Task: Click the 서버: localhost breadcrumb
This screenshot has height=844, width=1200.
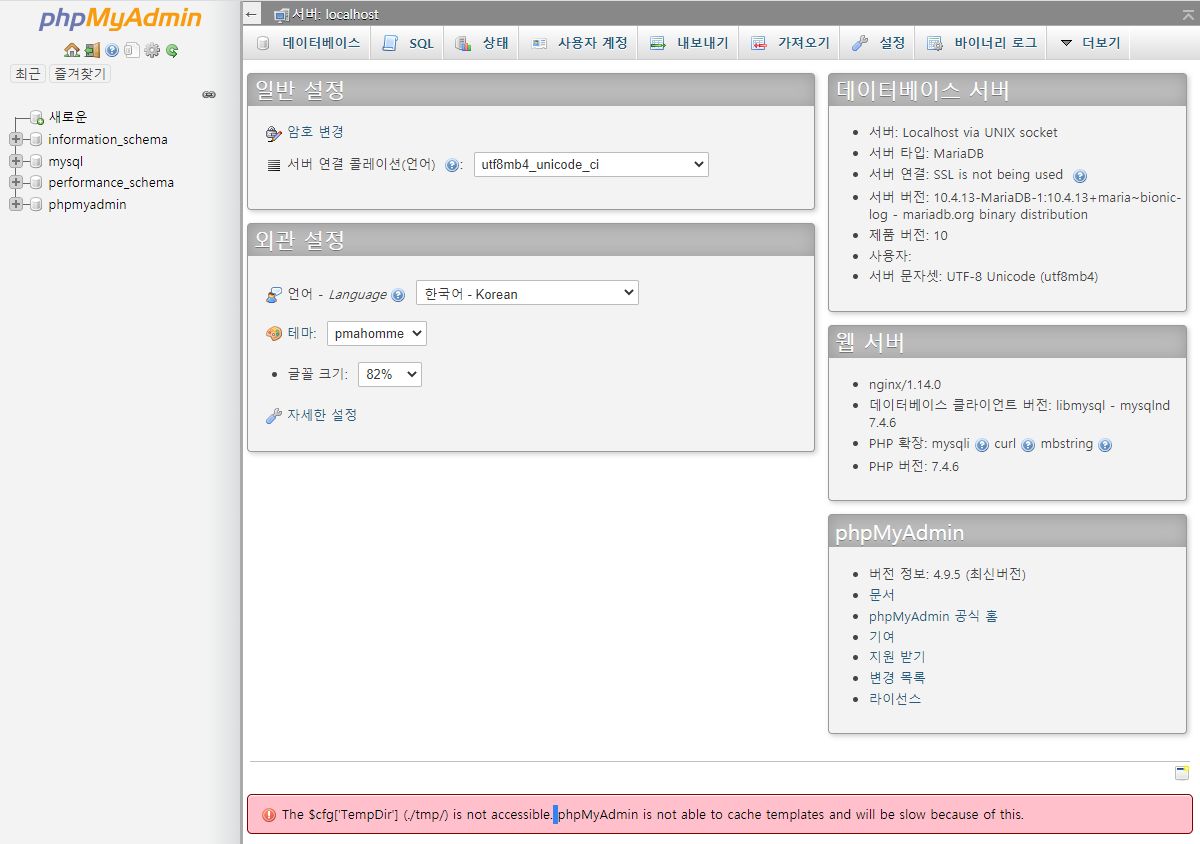Action: [x=335, y=15]
